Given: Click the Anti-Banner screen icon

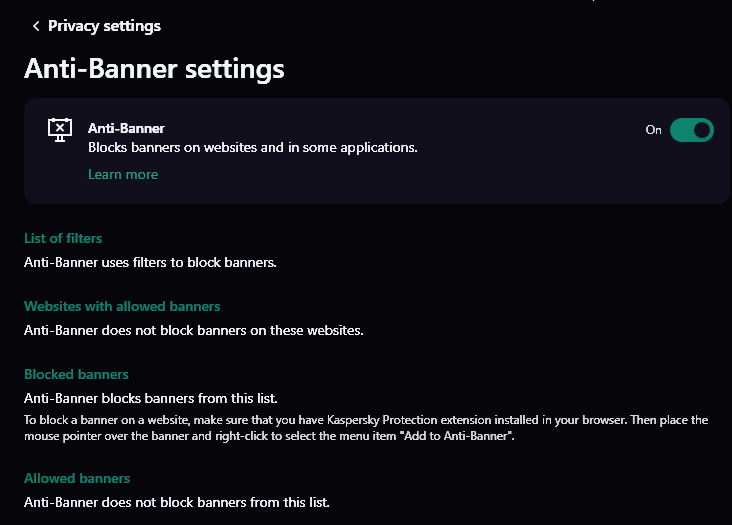Looking at the screenshot, I should click(x=60, y=130).
